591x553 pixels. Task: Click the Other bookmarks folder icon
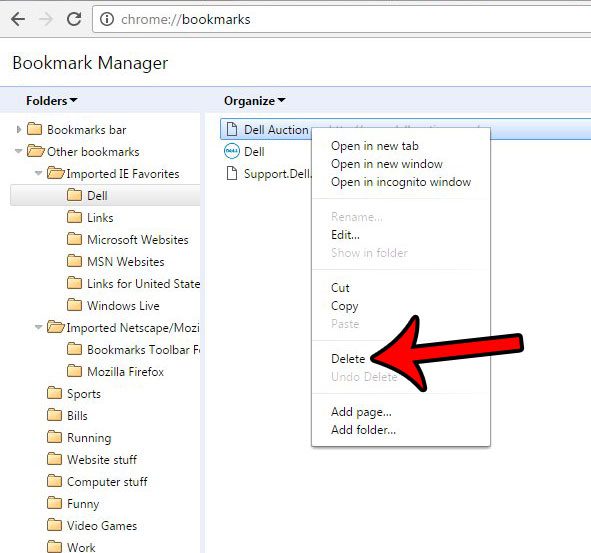[36, 151]
